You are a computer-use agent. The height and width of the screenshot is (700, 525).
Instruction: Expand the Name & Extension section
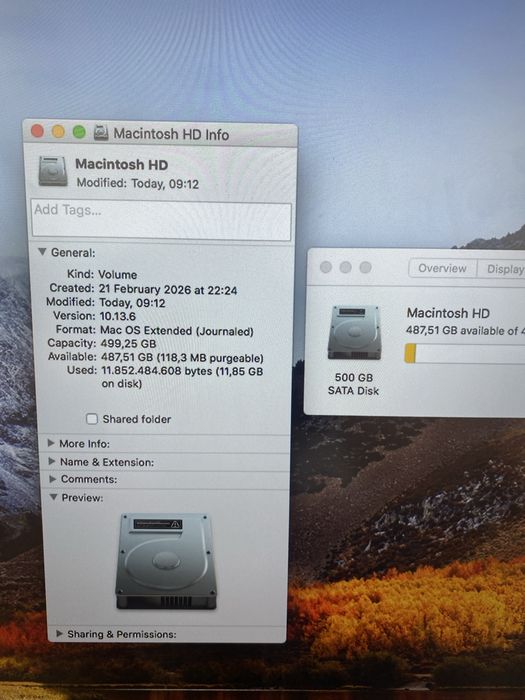click(x=52, y=461)
